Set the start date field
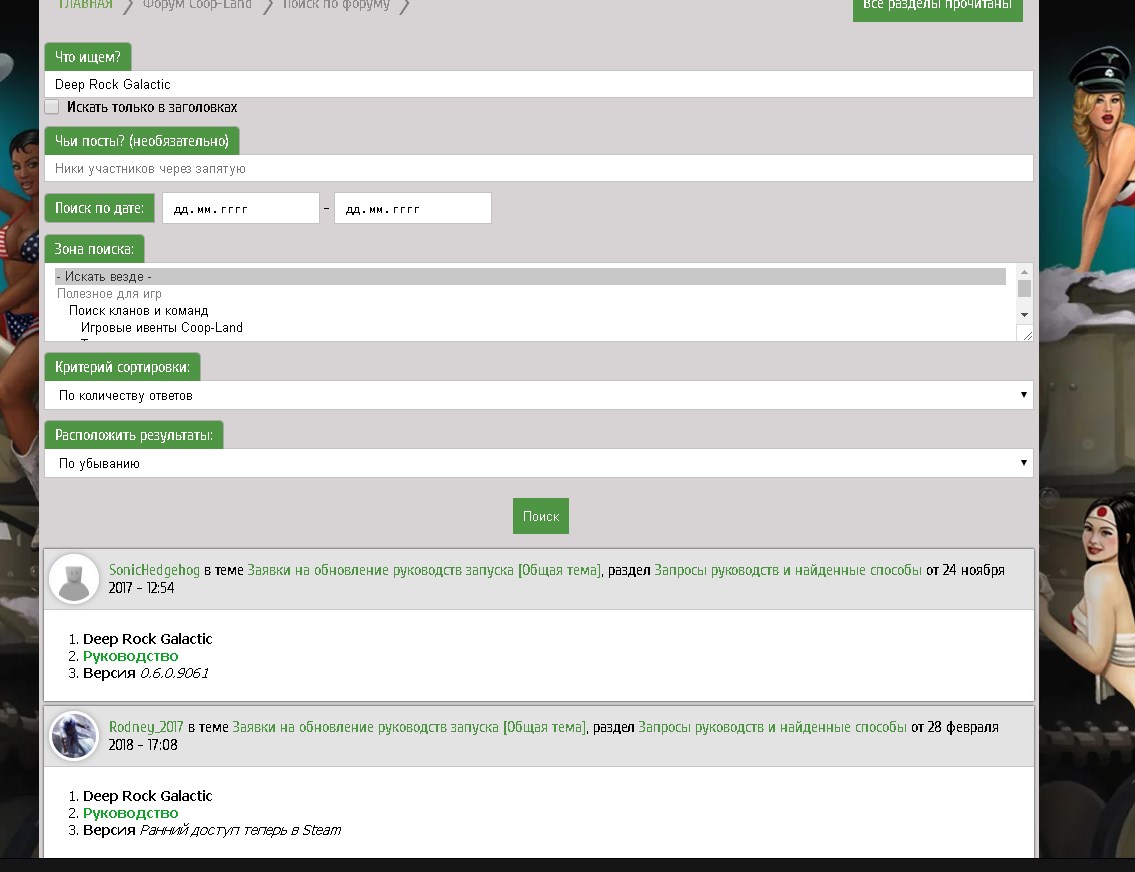The image size is (1135, 872). point(240,208)
